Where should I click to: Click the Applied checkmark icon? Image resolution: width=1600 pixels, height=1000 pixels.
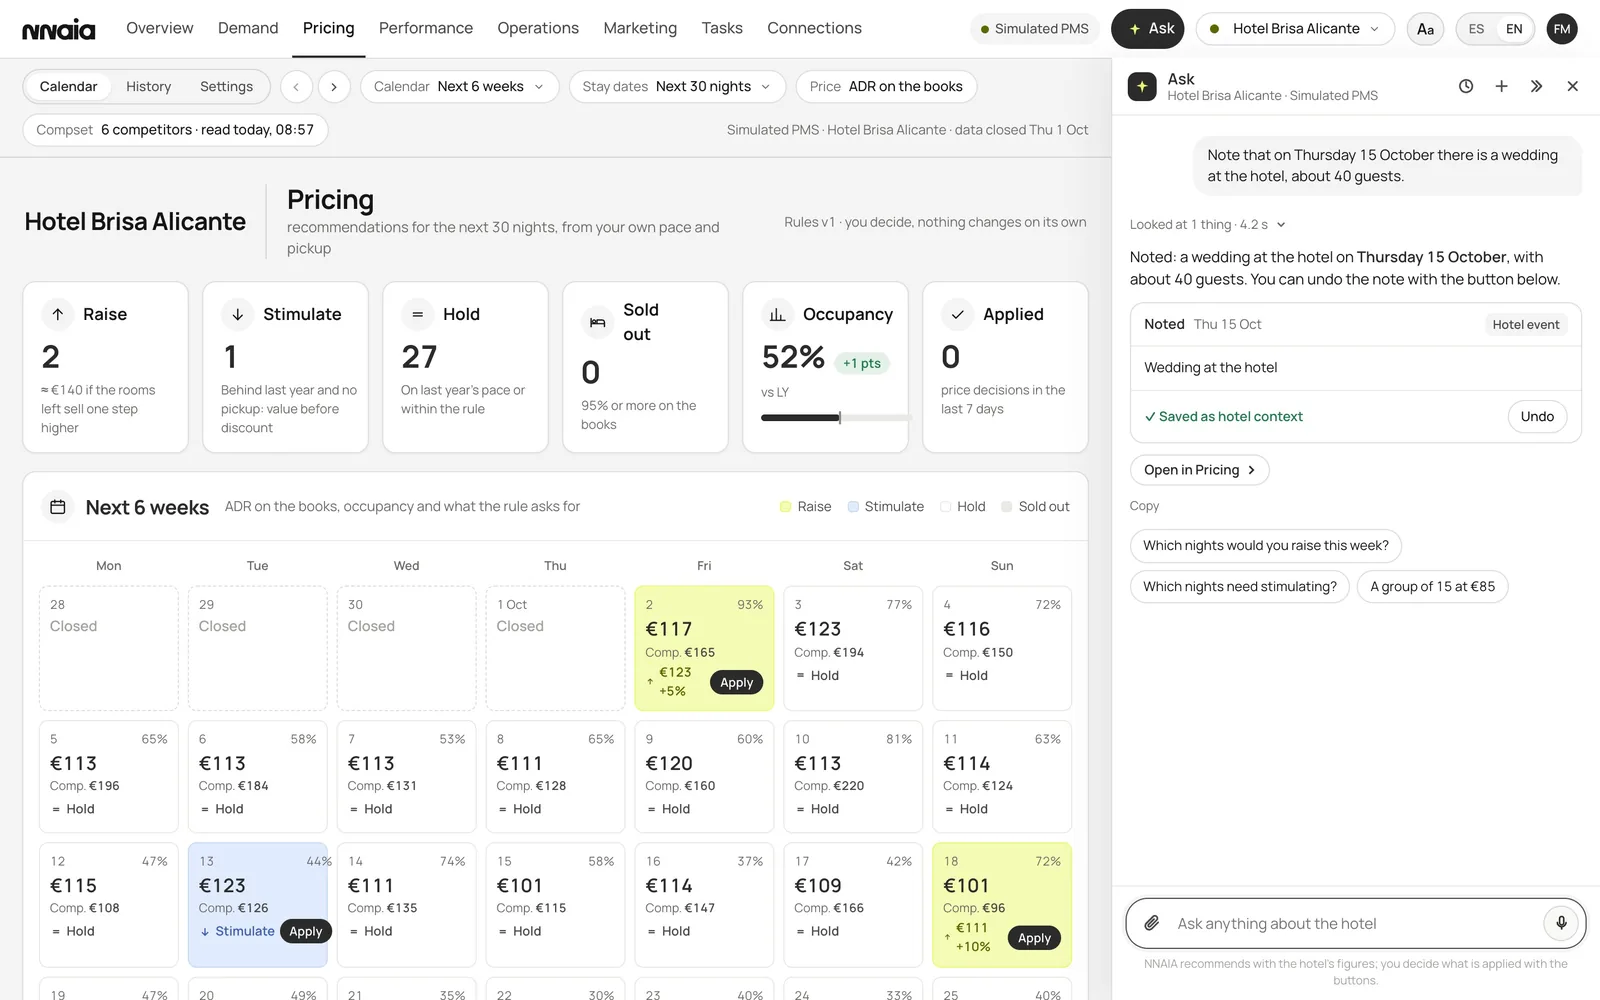[957, 314]
